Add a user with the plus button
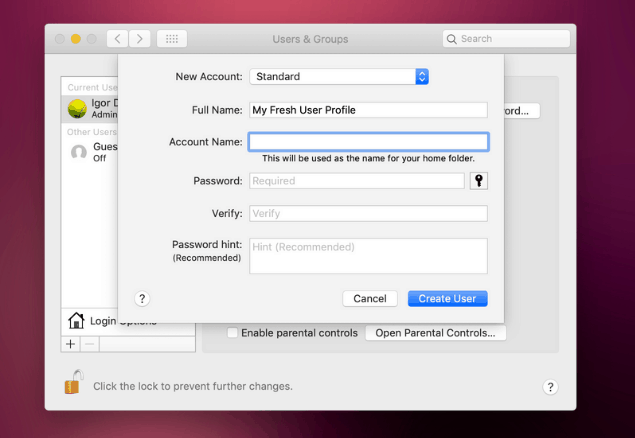 (x=70, y=344)
